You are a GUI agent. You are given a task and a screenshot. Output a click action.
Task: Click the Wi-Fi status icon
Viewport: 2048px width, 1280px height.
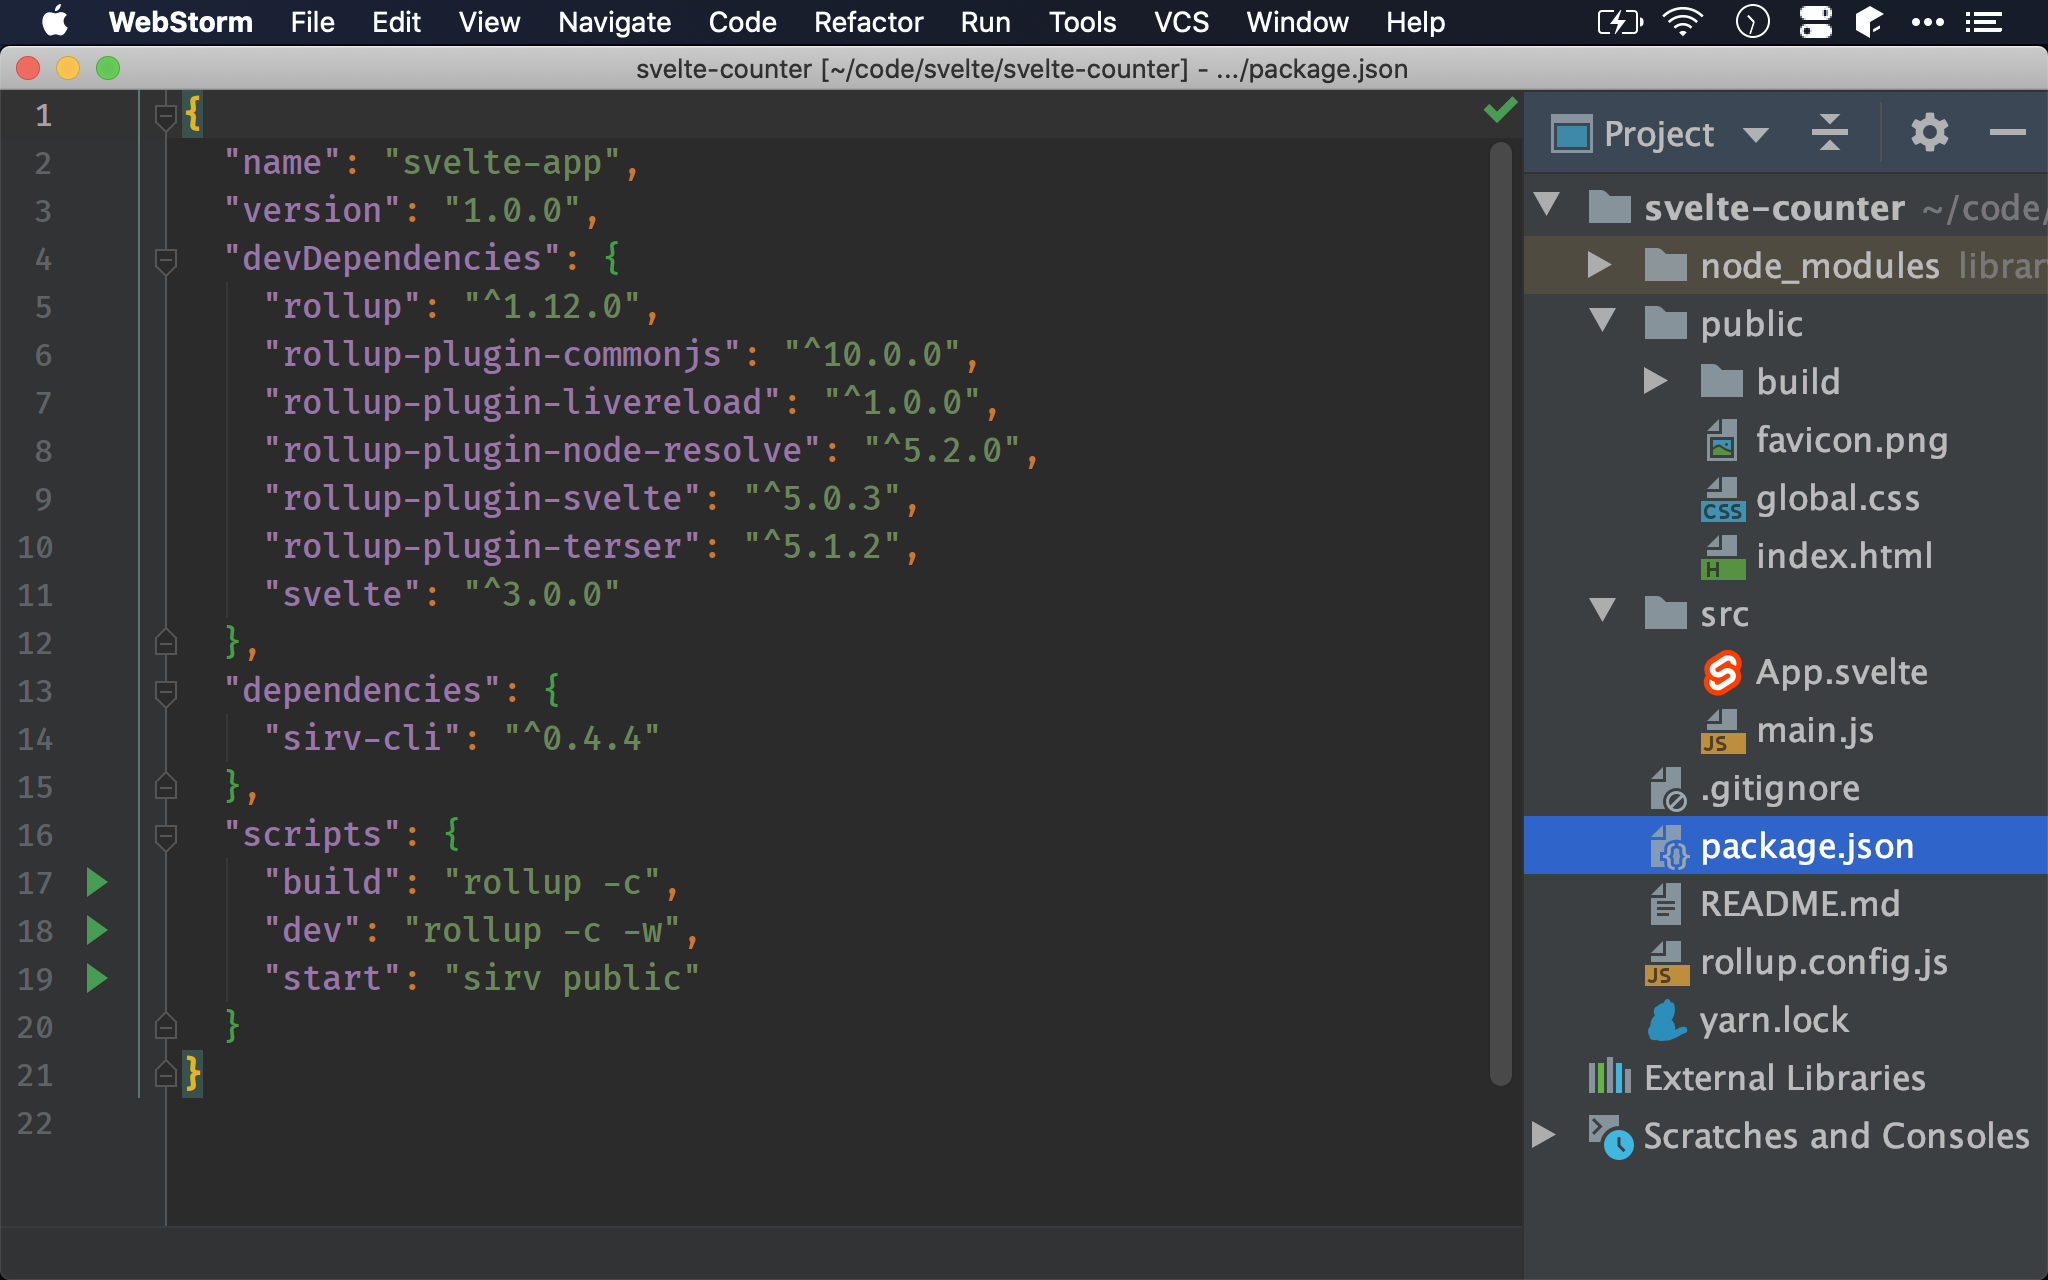(1683, 21)
